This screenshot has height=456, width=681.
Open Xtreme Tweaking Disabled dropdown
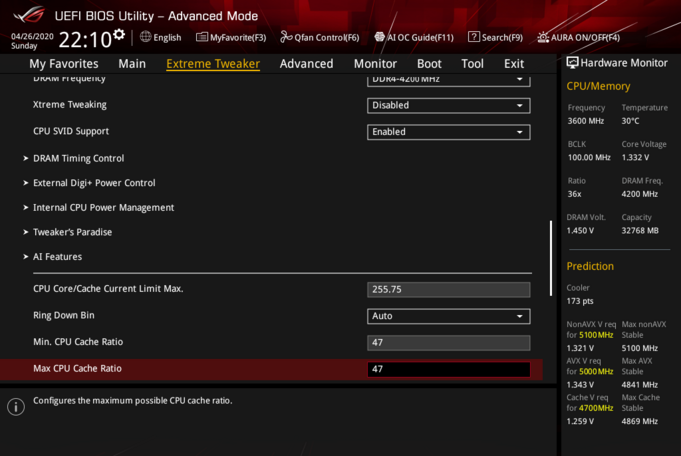(449, 106)
